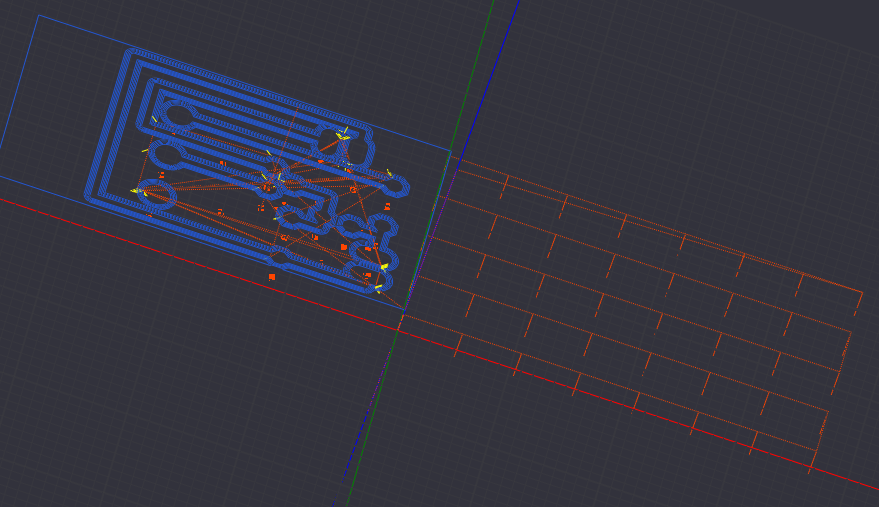
Task: Pick the top-left corner of the blue outline
Action: pos(38,16)
